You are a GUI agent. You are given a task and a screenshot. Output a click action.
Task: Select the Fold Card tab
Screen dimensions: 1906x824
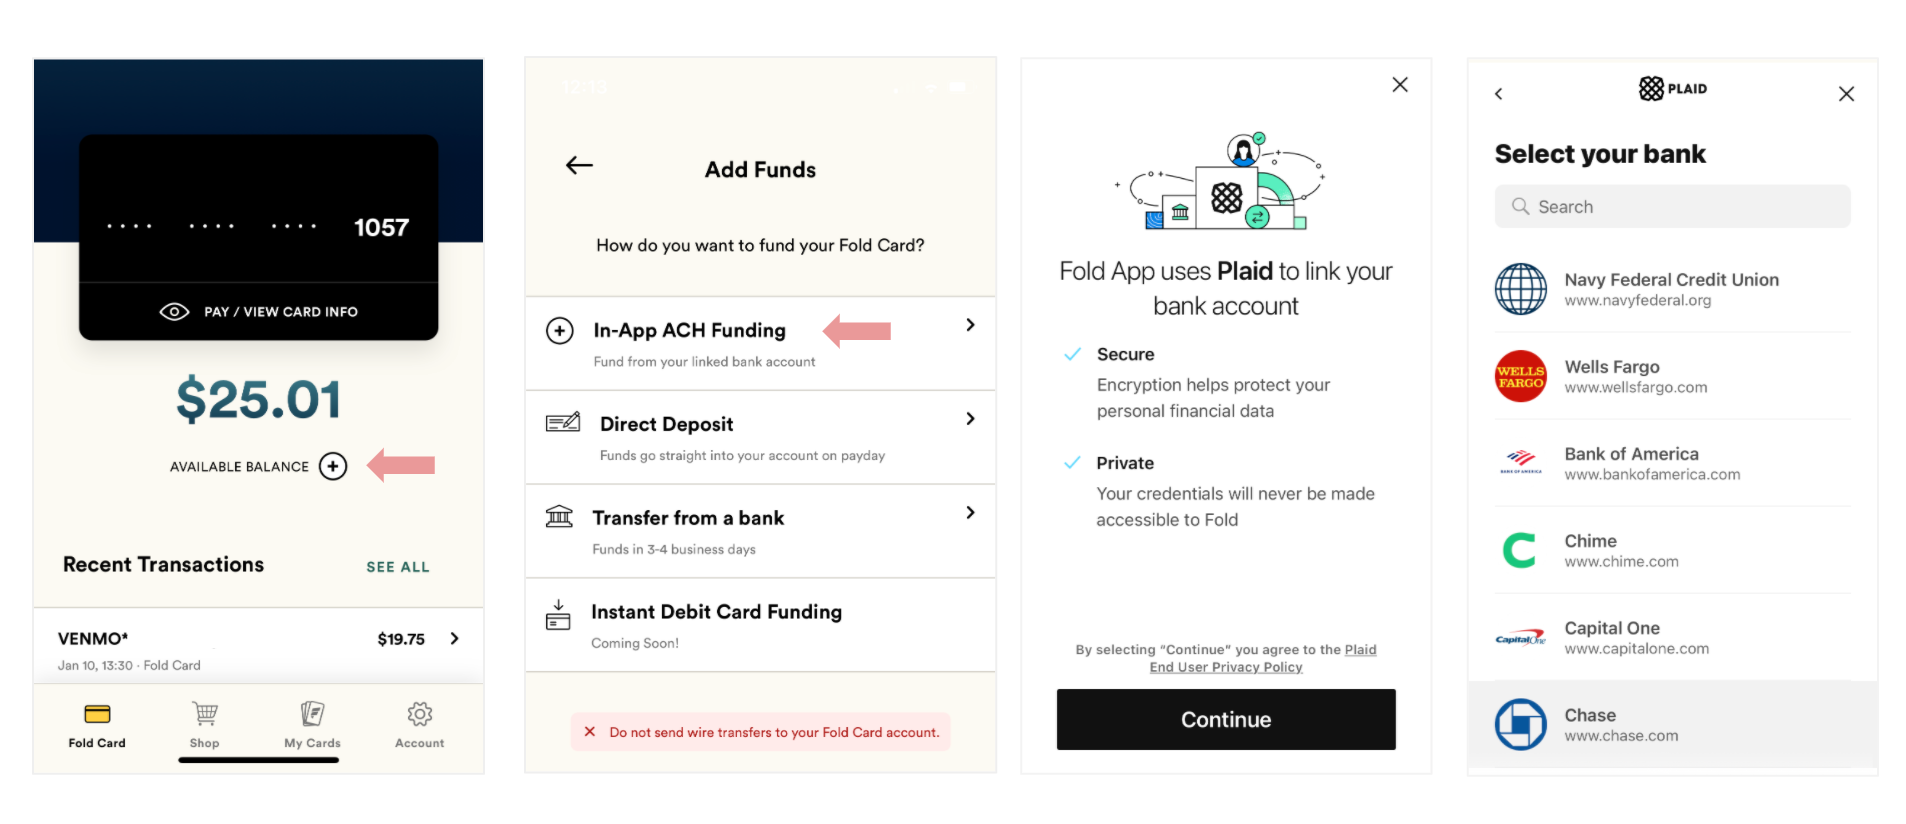point(97,725)
